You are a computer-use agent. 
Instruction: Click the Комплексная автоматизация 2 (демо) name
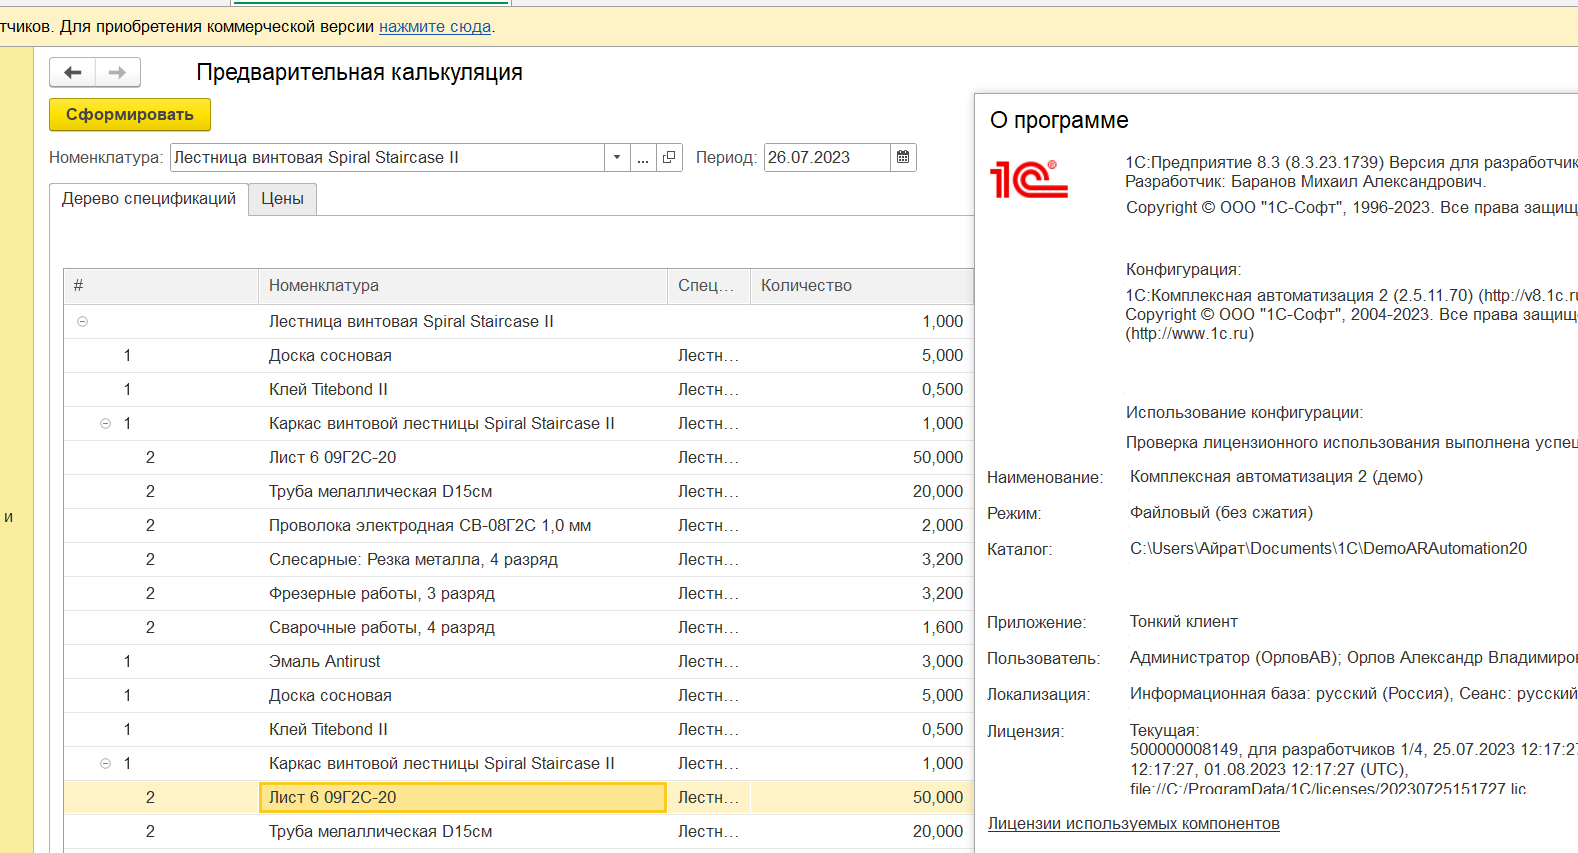(1276, 476)
